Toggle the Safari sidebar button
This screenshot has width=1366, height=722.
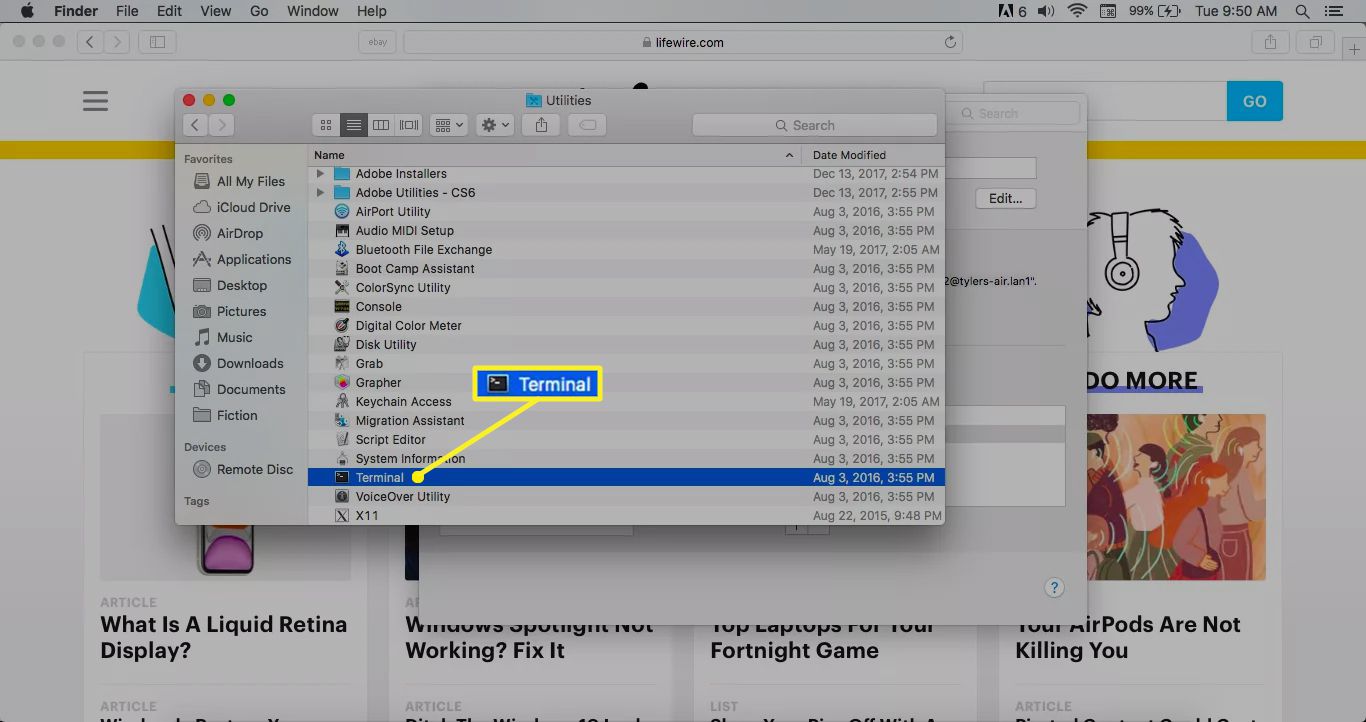coord(157,42)
